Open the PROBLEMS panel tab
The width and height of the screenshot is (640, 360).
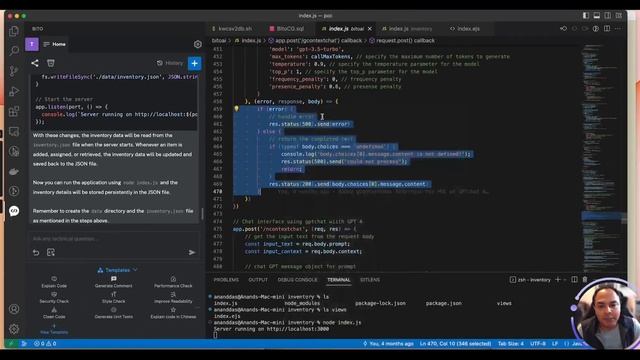[226, 280]
